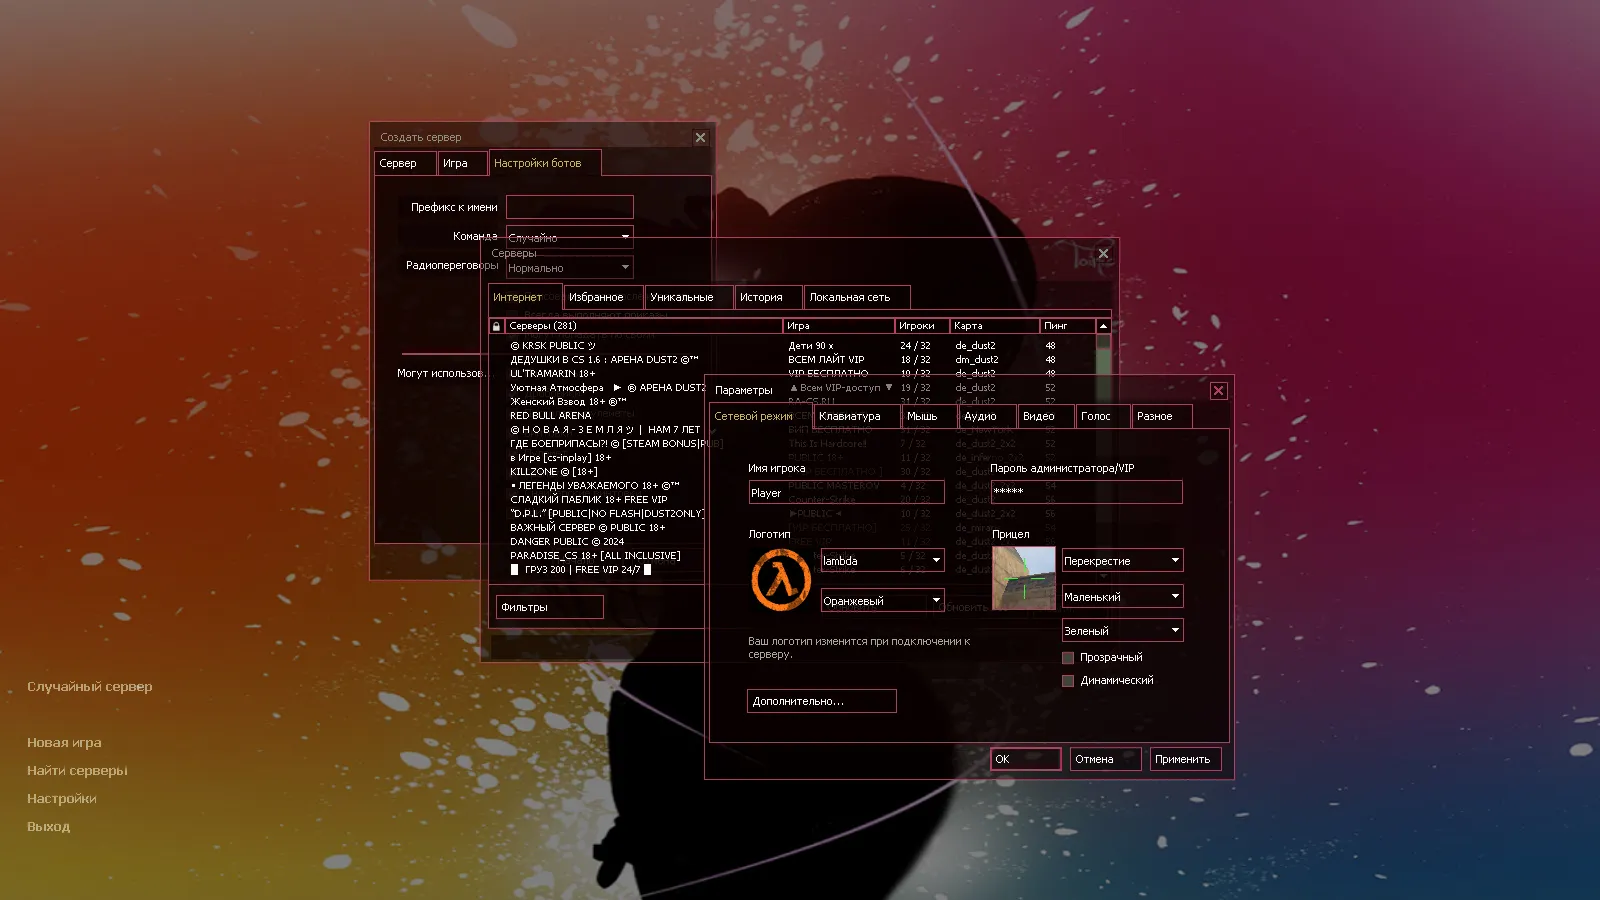
Task: Close the Параметры settings window
Action: [1218, 391]
